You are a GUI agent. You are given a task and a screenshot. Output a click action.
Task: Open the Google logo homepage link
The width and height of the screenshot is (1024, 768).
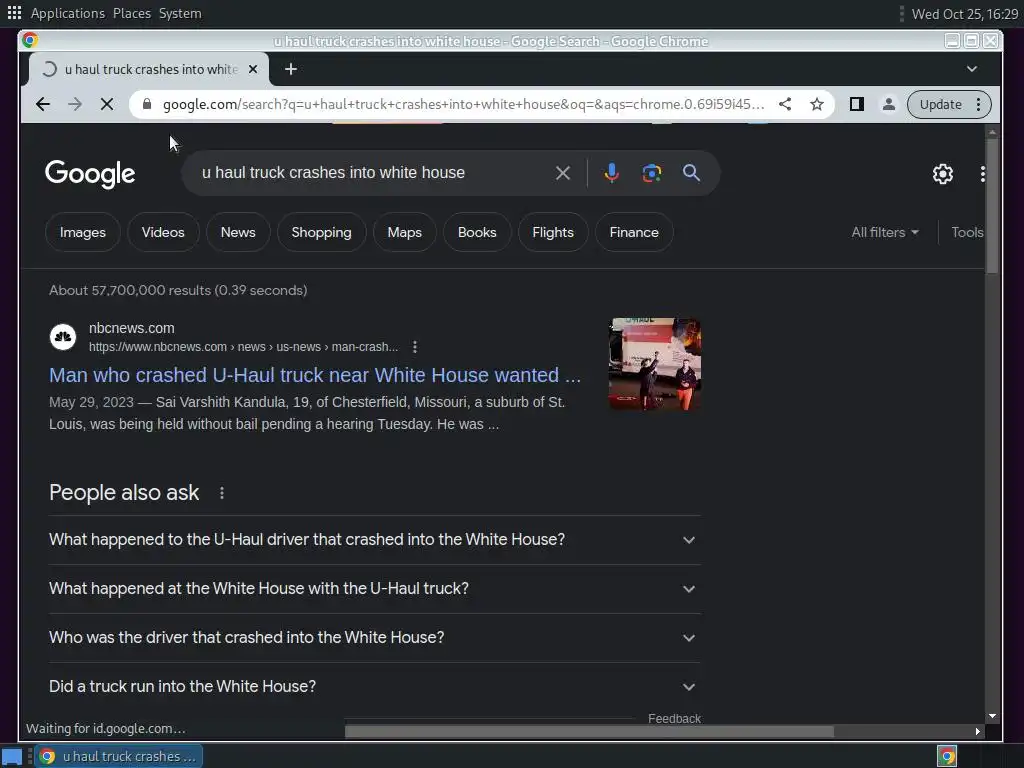click(x=90, y=174)
